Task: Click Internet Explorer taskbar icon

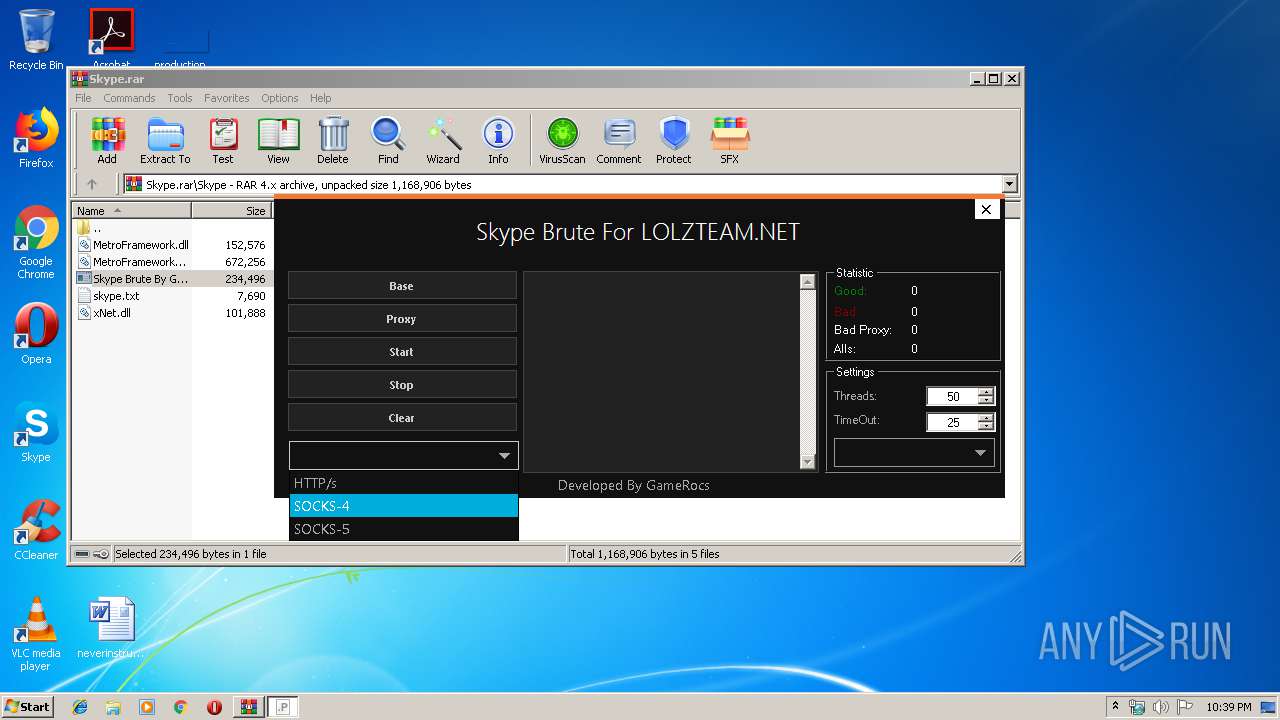Action: 80,707
